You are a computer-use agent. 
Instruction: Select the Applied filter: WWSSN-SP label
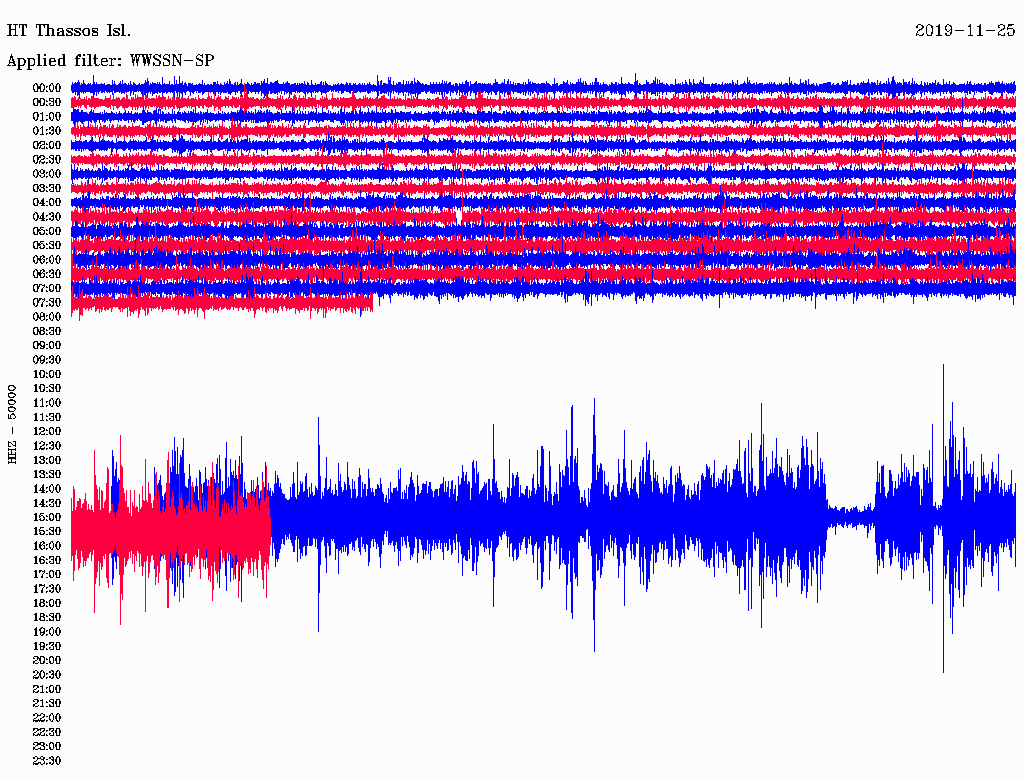click(110, 61)
